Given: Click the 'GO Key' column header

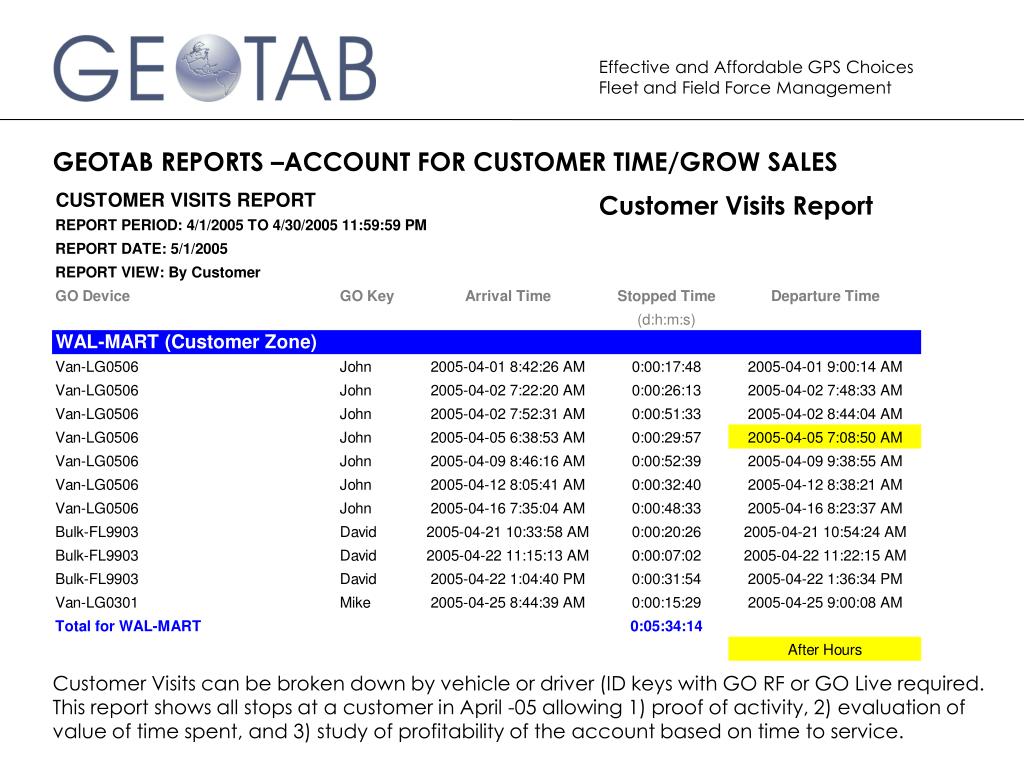Looking at the screenshot, I should [367, 296].
